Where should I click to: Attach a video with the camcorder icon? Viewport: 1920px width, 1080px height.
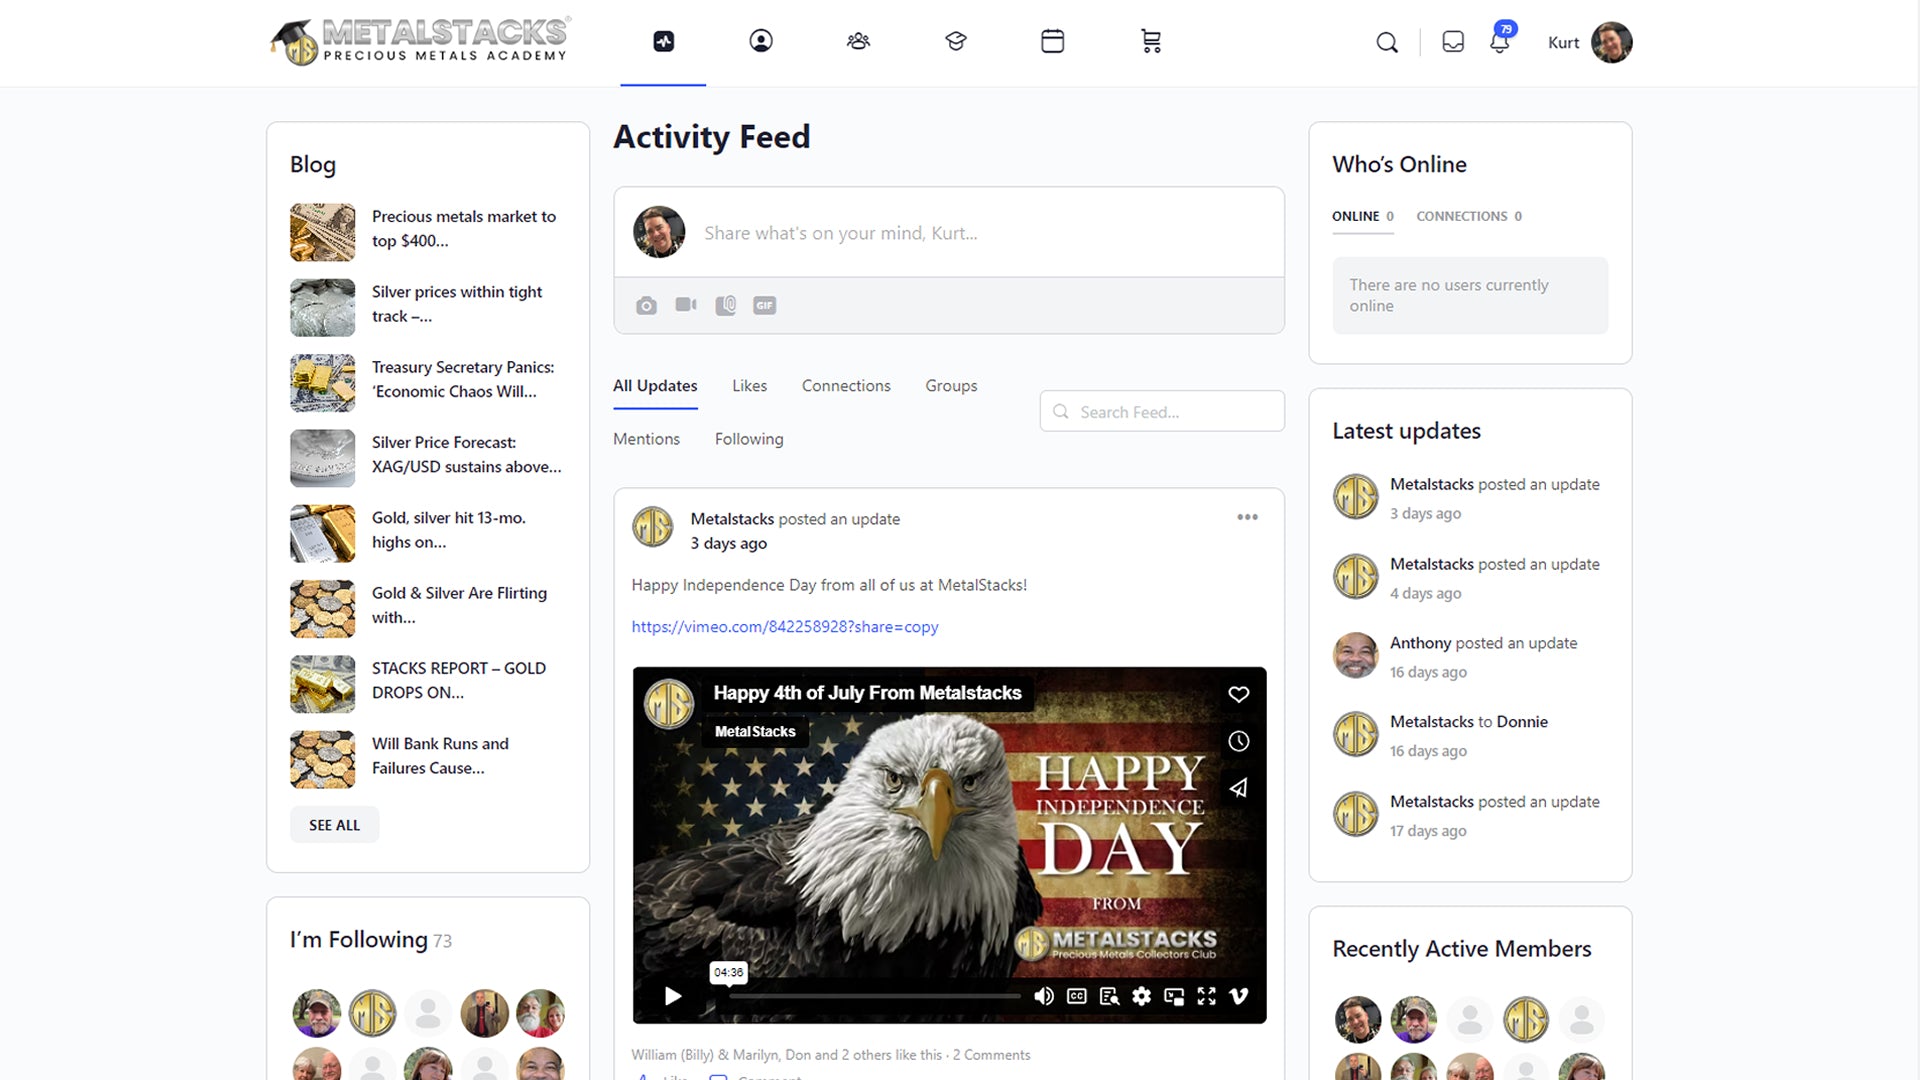point(686,304)
